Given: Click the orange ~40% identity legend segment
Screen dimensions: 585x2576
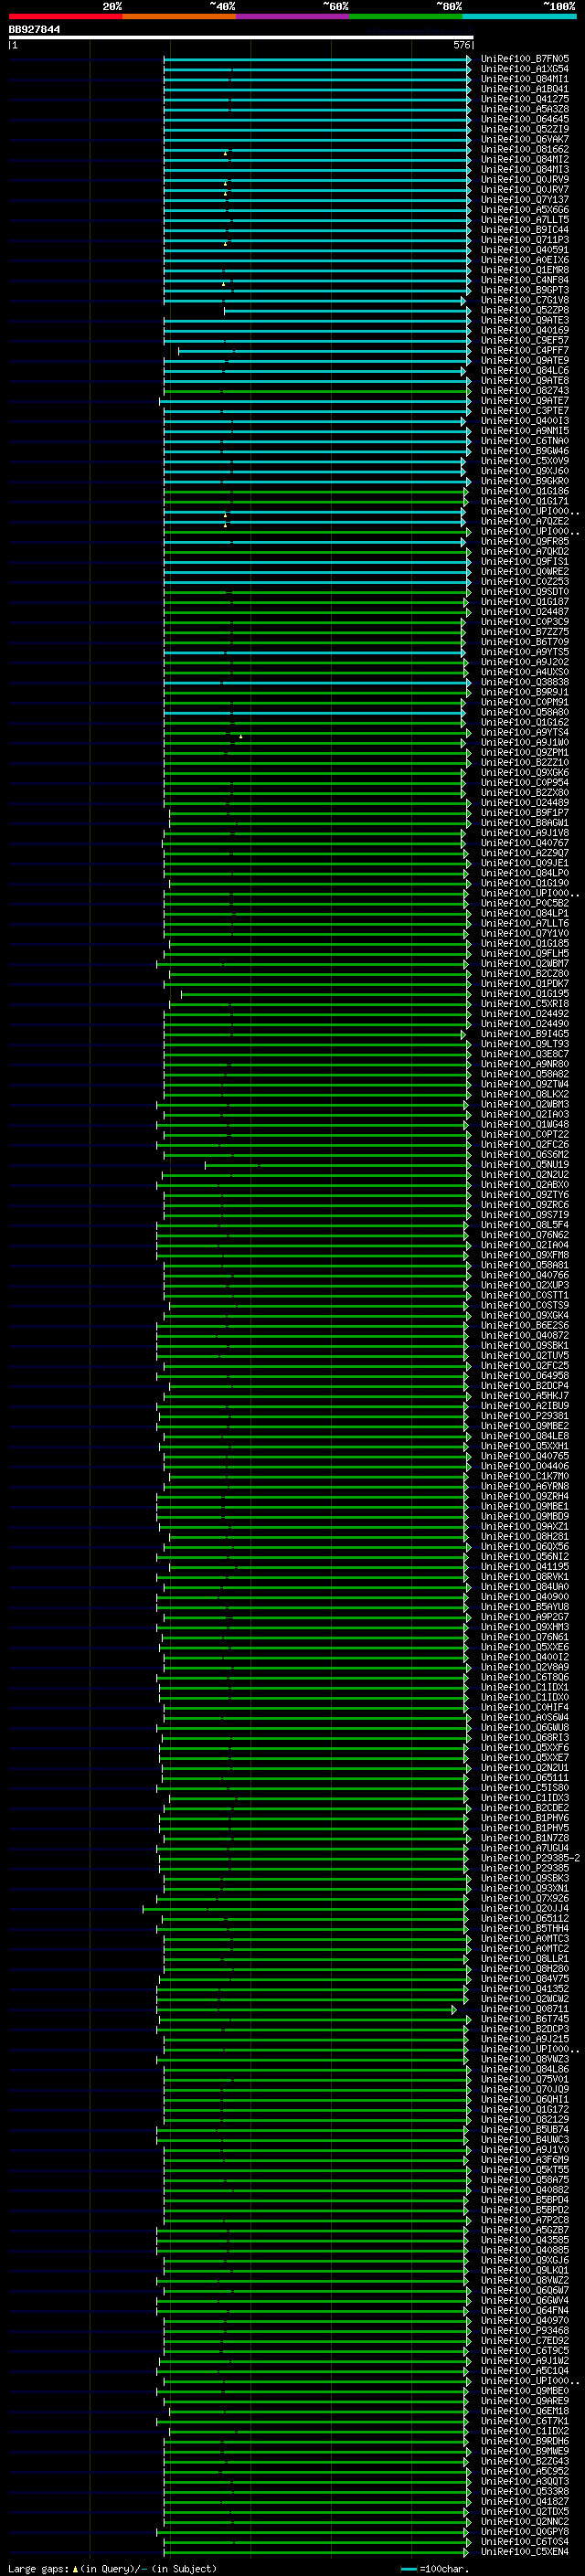Looking at the screenshot, I should point(179,17).
